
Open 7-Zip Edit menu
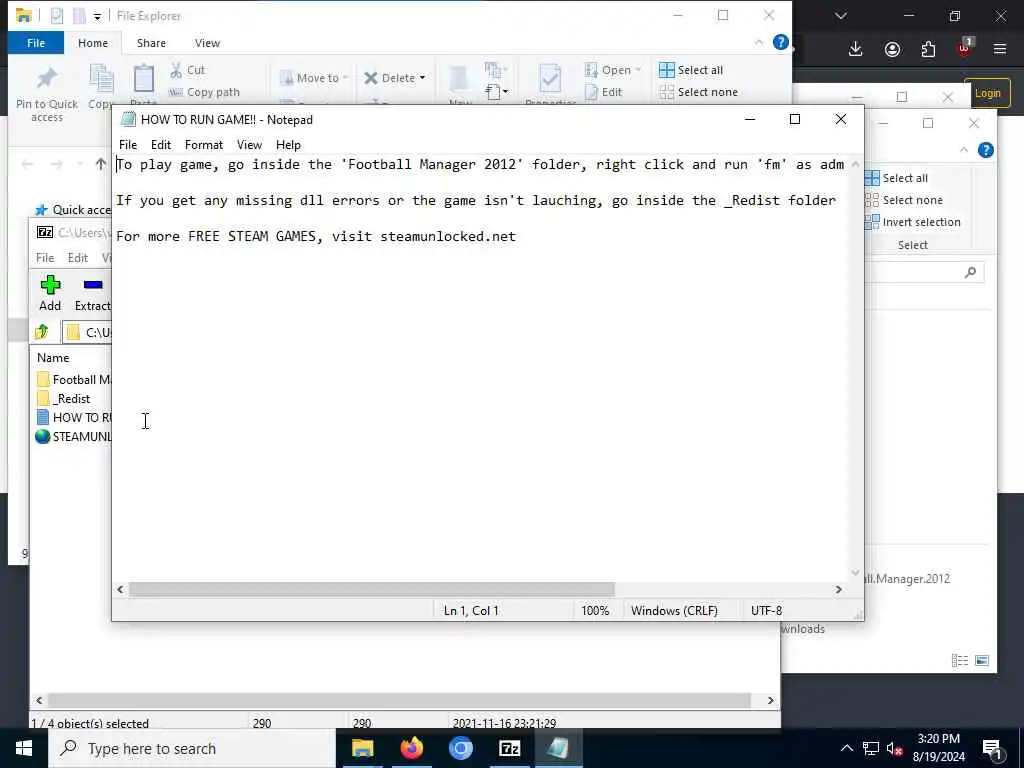point(78,258)
